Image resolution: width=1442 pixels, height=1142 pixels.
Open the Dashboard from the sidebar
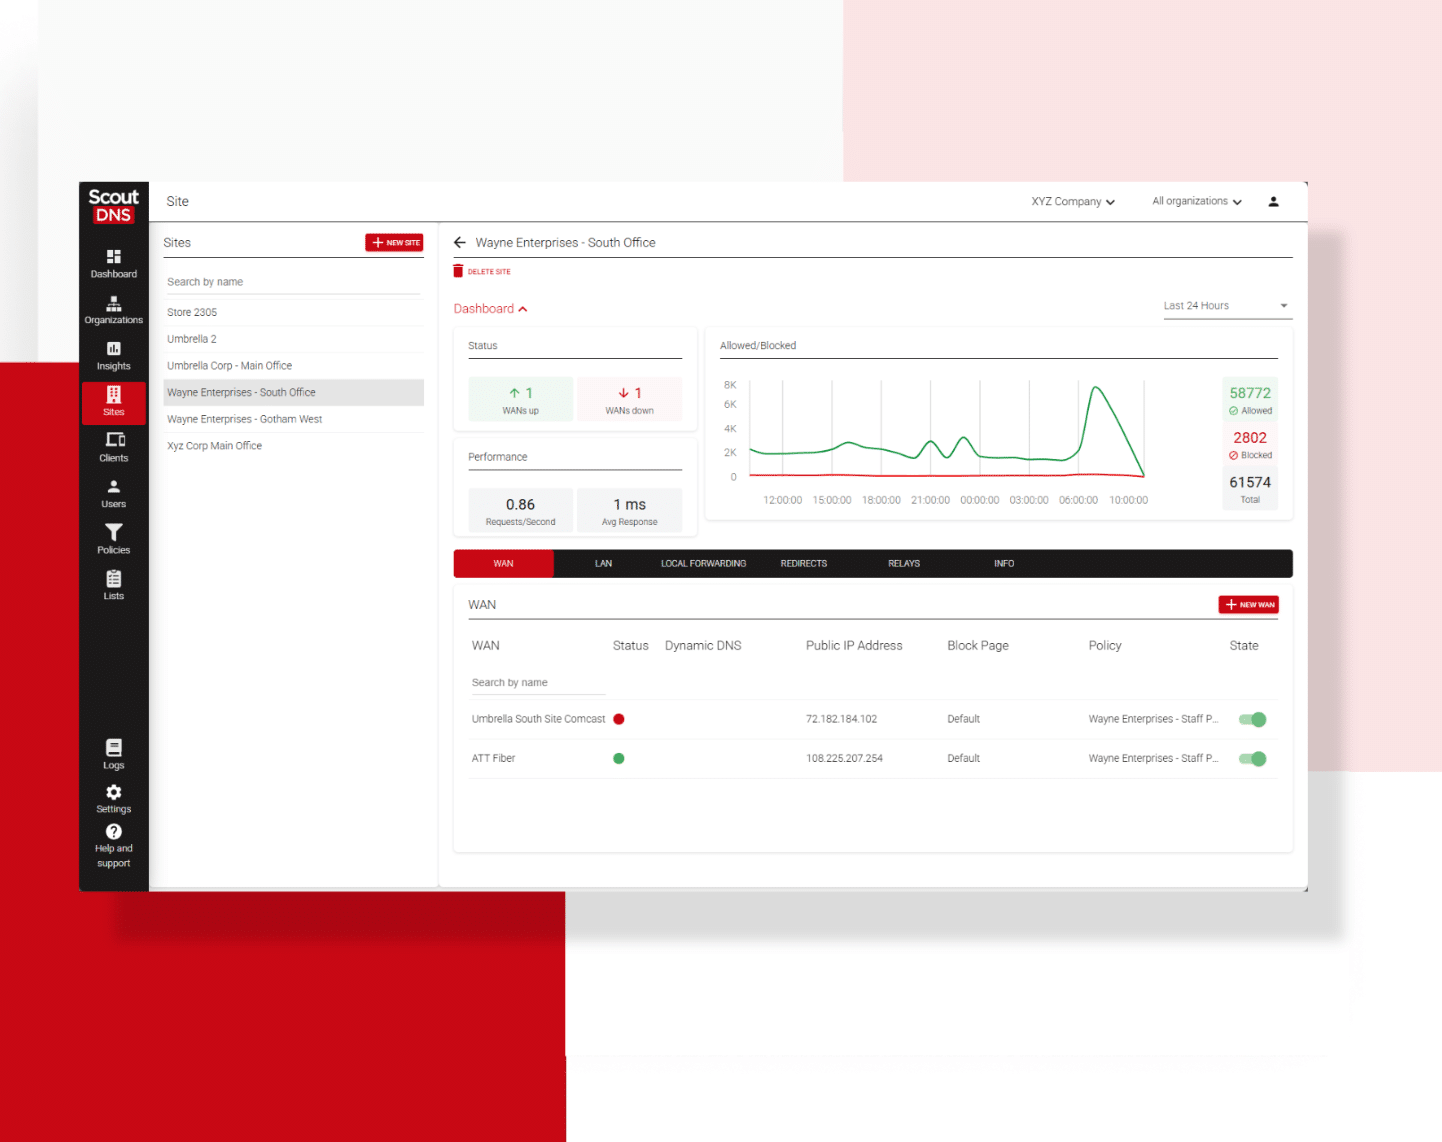[113, 262]
